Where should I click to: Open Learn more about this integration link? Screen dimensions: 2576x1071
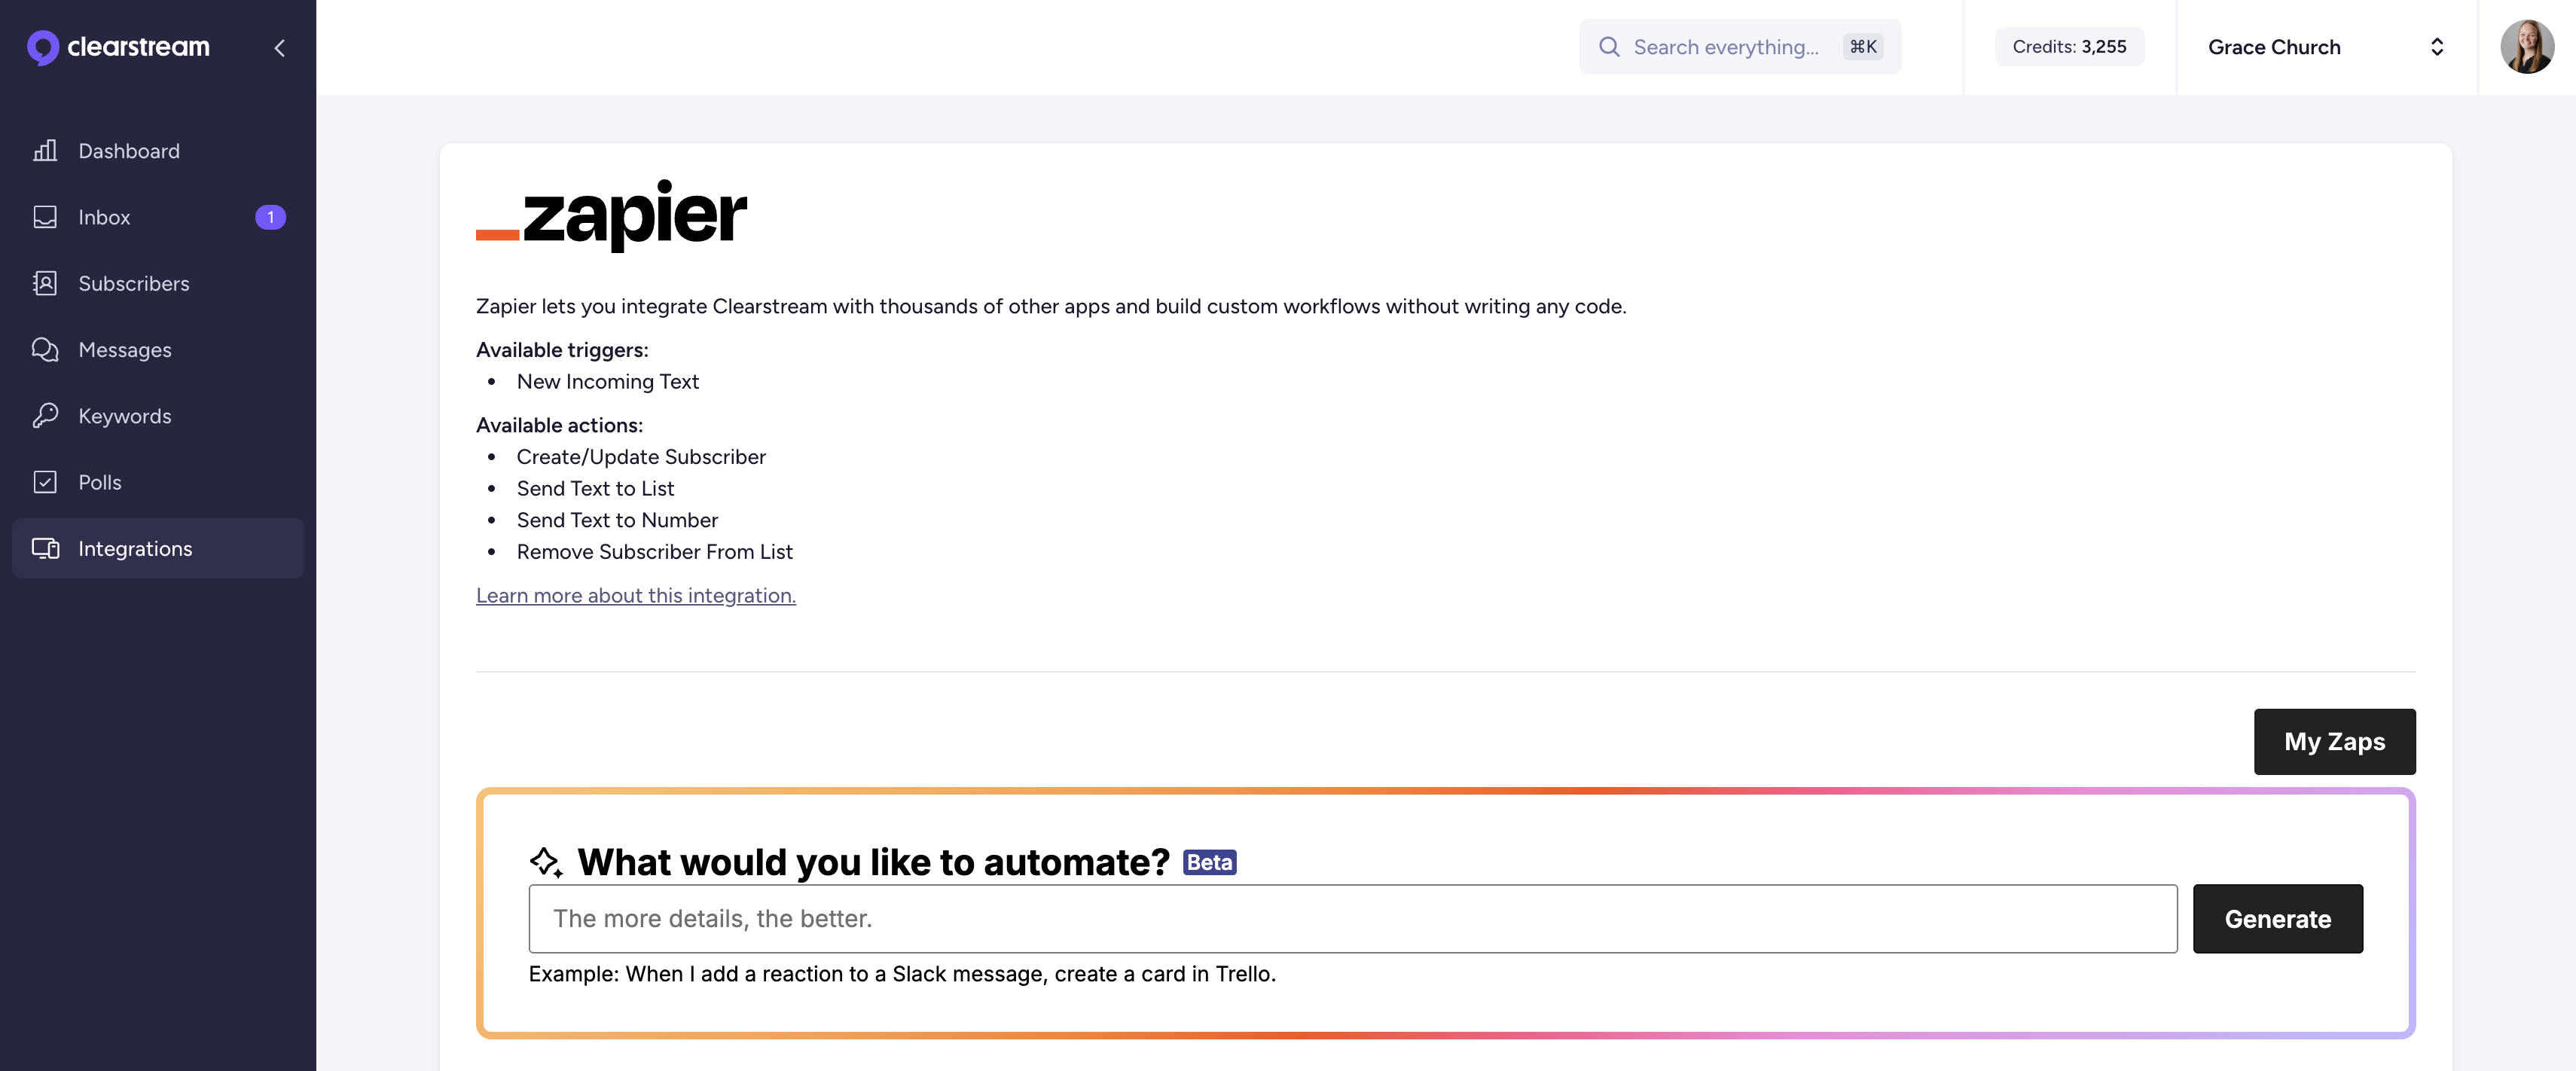(x=635, y=595)
